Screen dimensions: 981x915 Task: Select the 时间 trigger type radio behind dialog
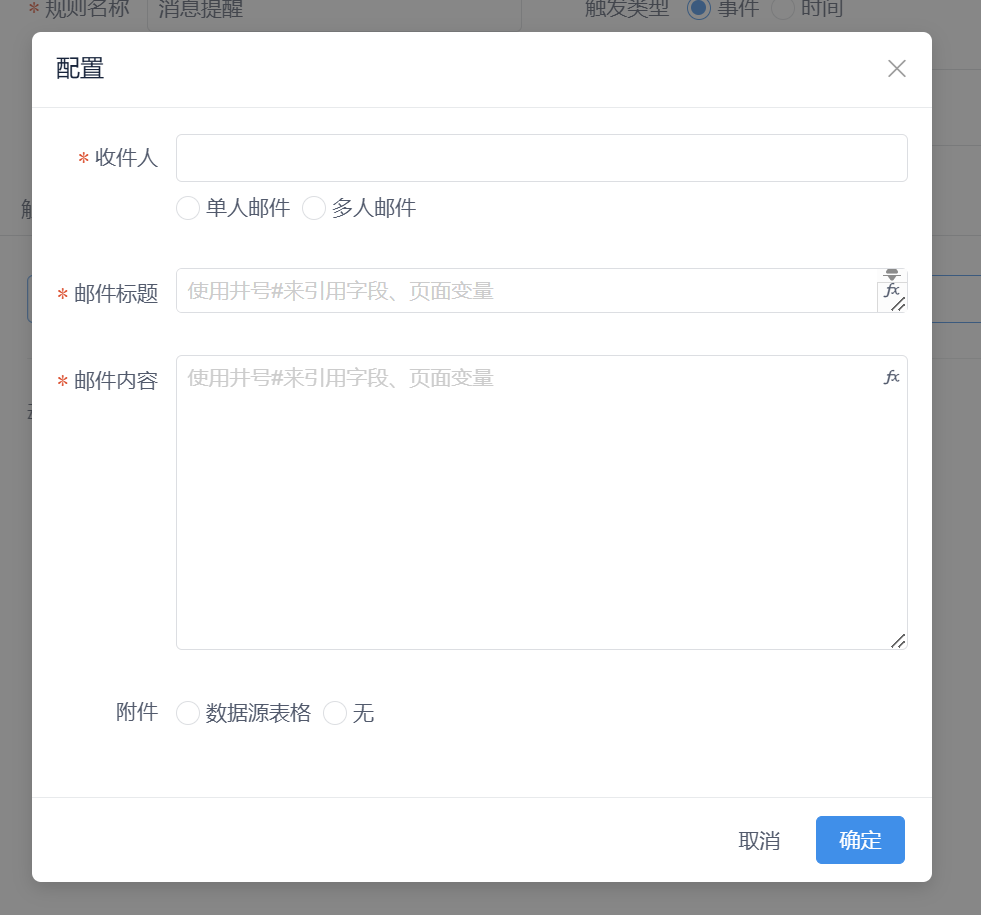(783, 9)
